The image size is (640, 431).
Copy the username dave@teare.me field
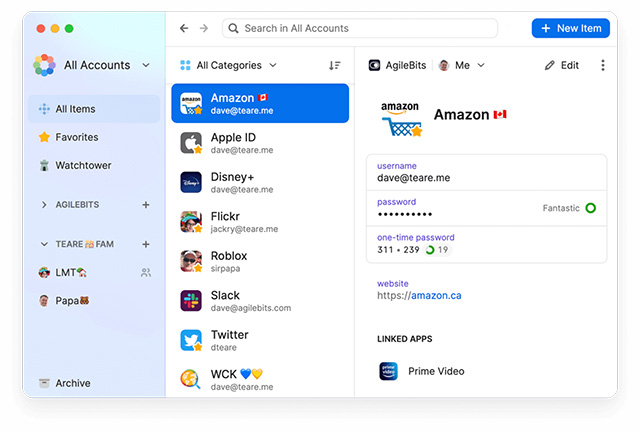pos(487,173)
